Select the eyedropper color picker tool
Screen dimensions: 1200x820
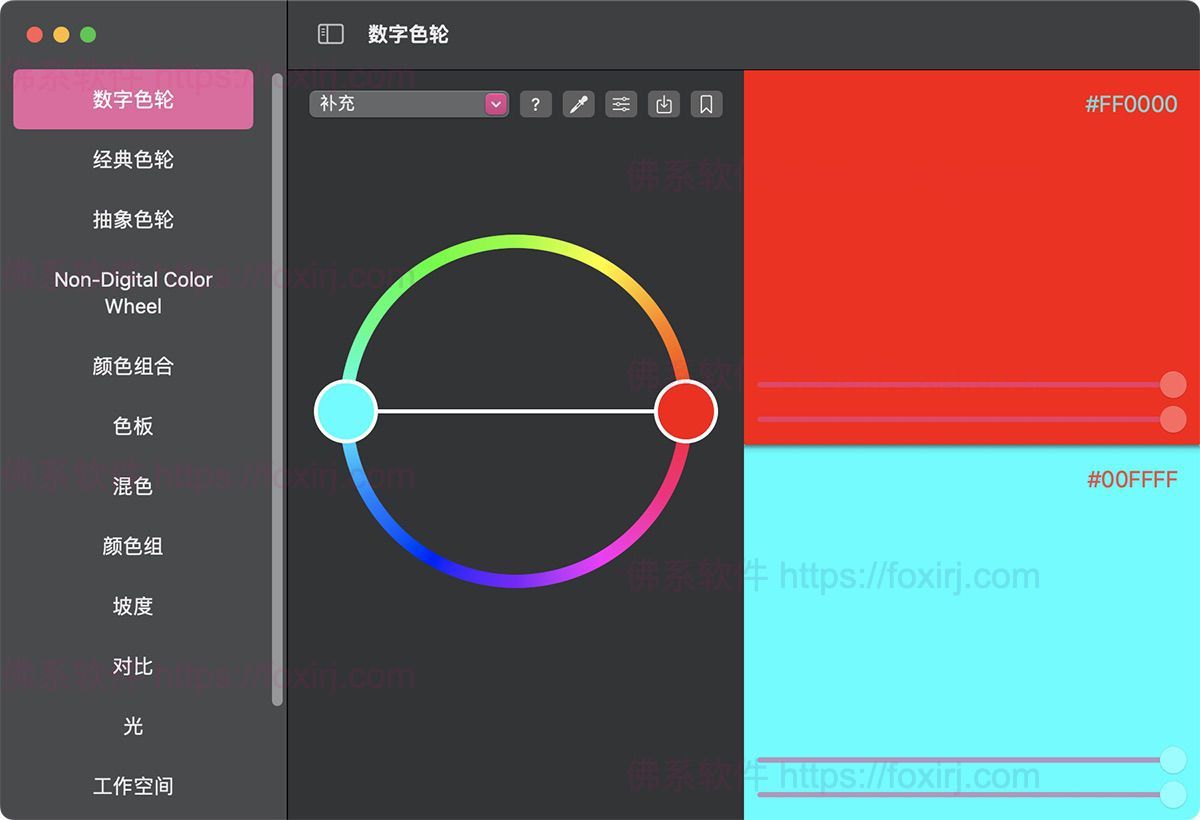[x=578, y=103]
